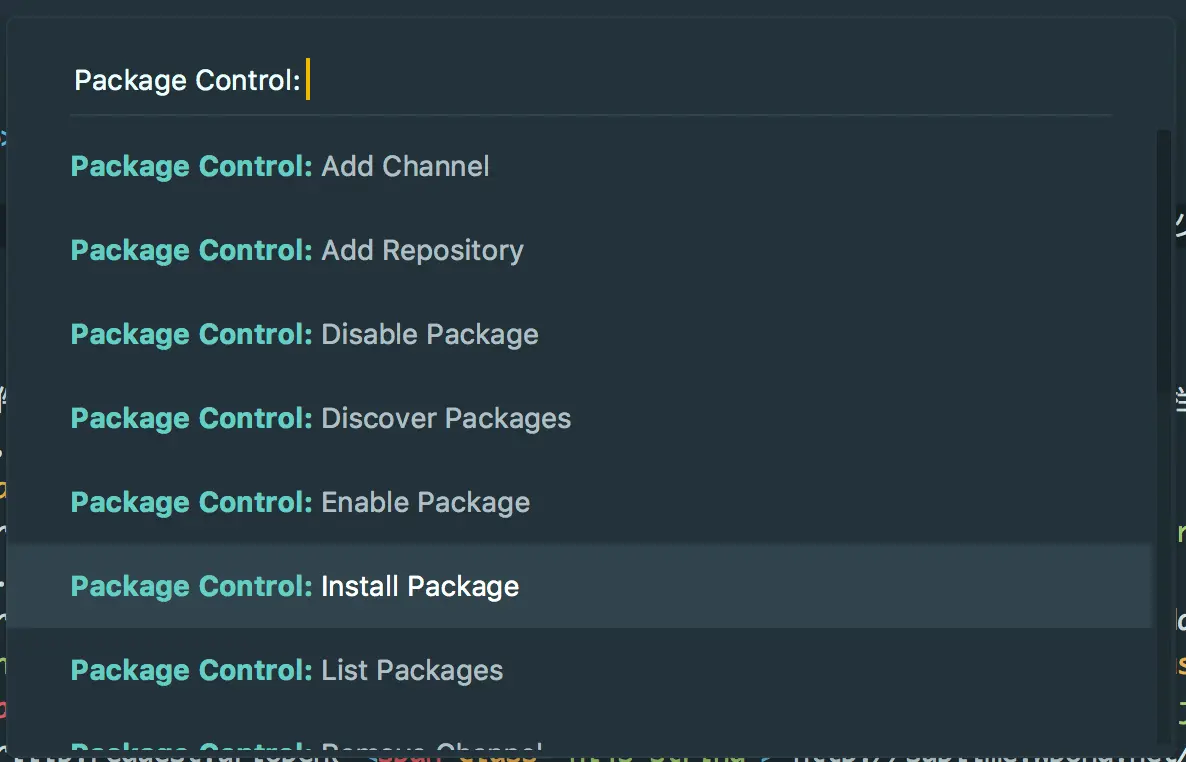Pick Package Control: Enable Package entry
The image size is (1186, 762).
[x=579, y=502]
